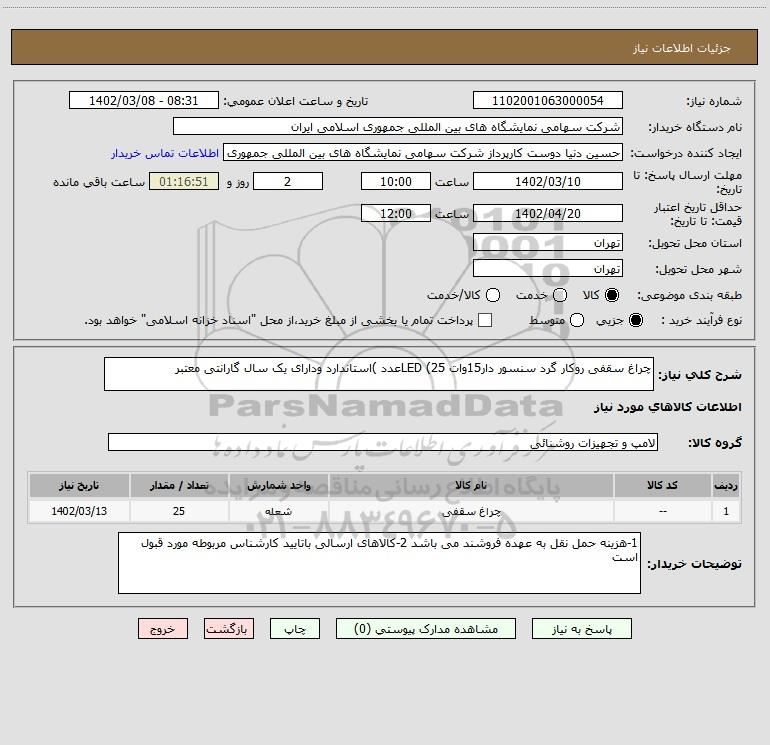This screenshot has width=770, height=745.
Task: Click the شعله unit cell
Action: coord(278,511)
